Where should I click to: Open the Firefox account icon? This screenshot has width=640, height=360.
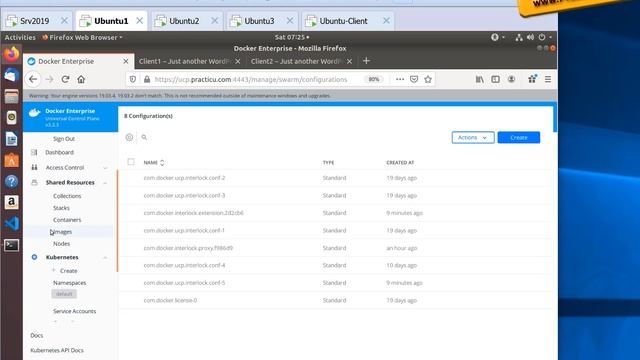click(511, 79)
